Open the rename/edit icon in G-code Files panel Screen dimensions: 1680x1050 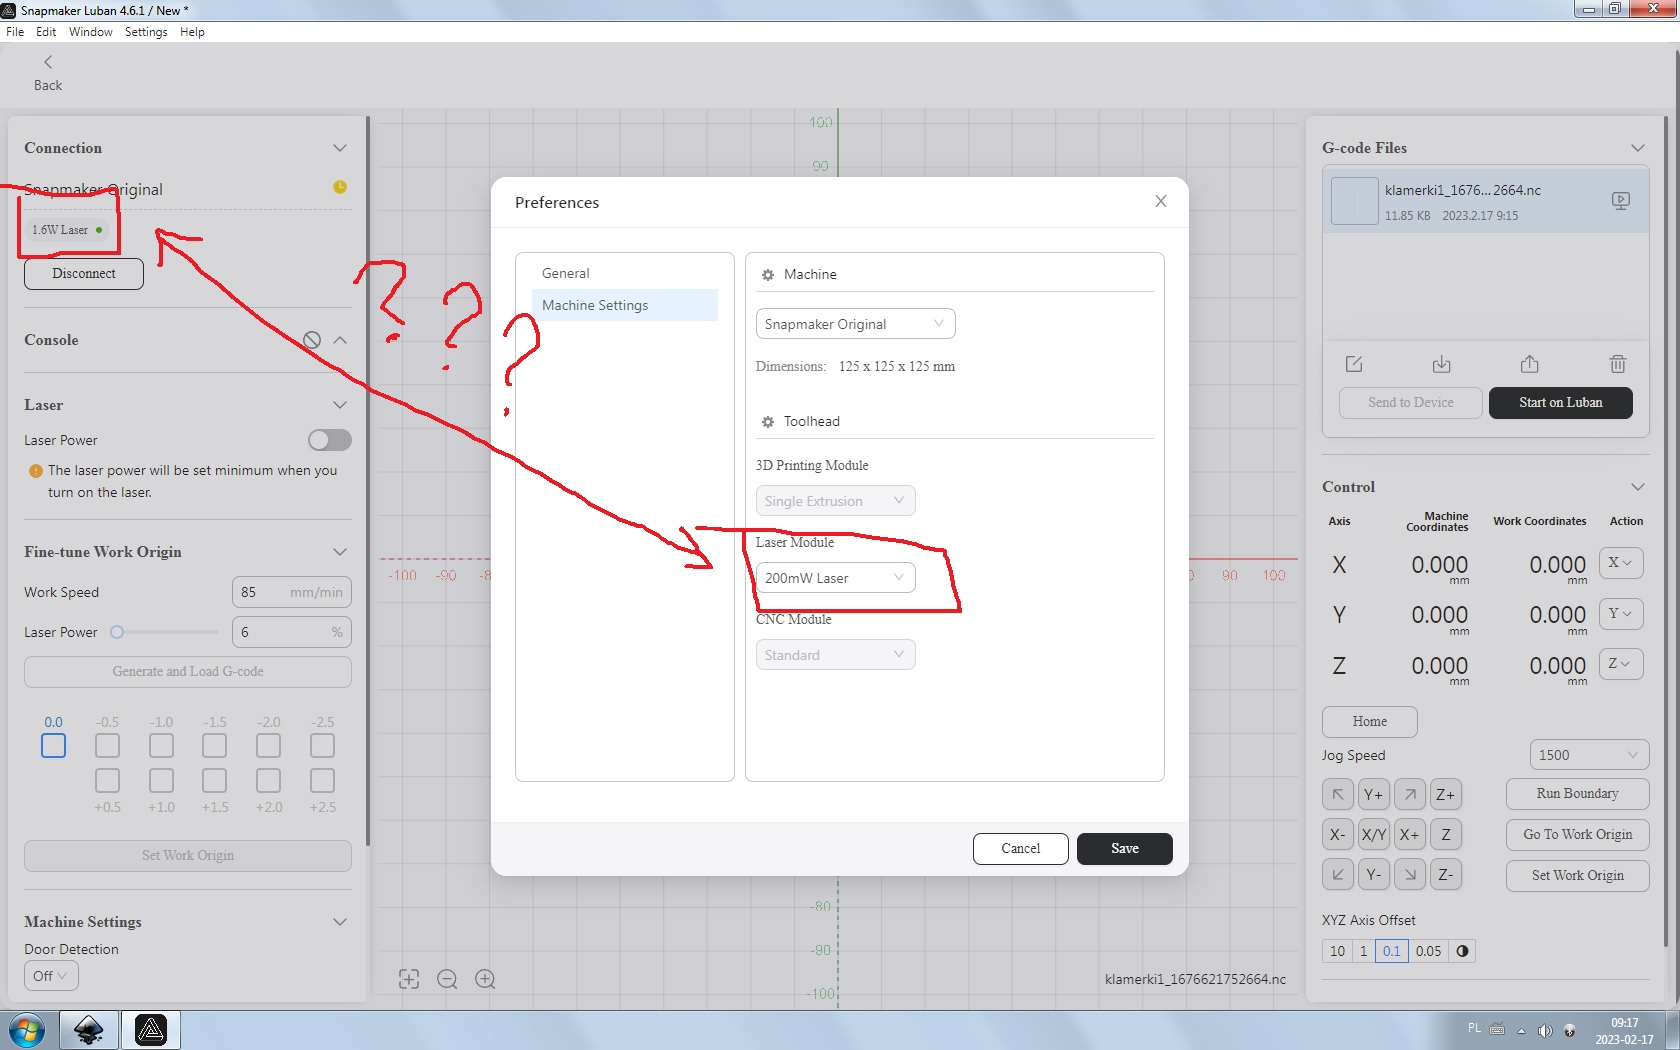pyautogui.click(x=1354, y=364)
